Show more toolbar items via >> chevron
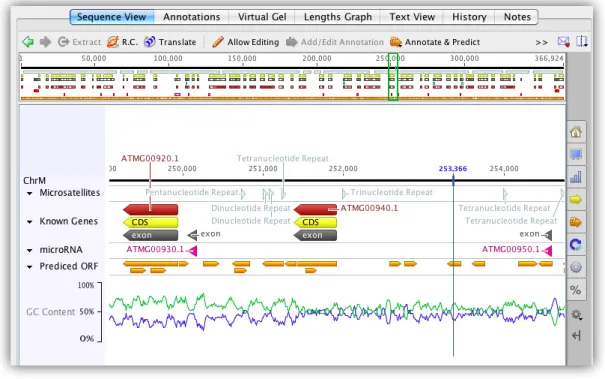The width and height of the screenshot is (605, 379). [541, 42]
